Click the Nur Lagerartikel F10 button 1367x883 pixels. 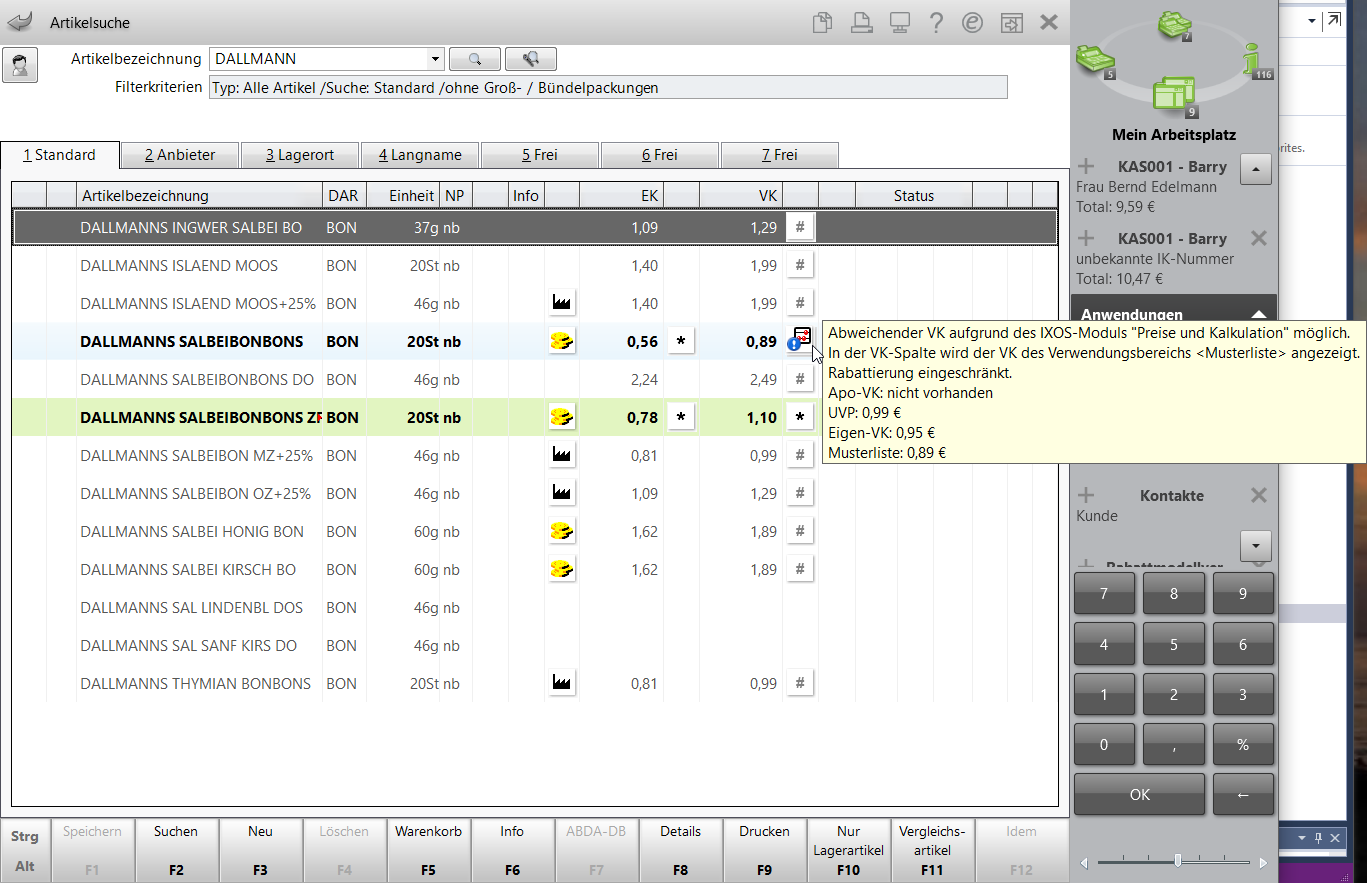tap(848, 850)
